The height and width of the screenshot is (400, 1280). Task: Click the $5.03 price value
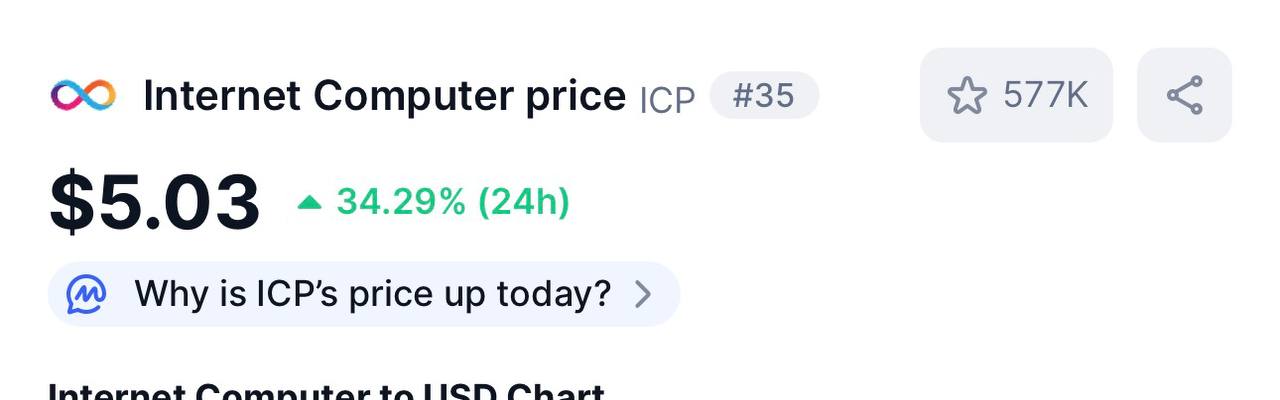click(155, 203)
